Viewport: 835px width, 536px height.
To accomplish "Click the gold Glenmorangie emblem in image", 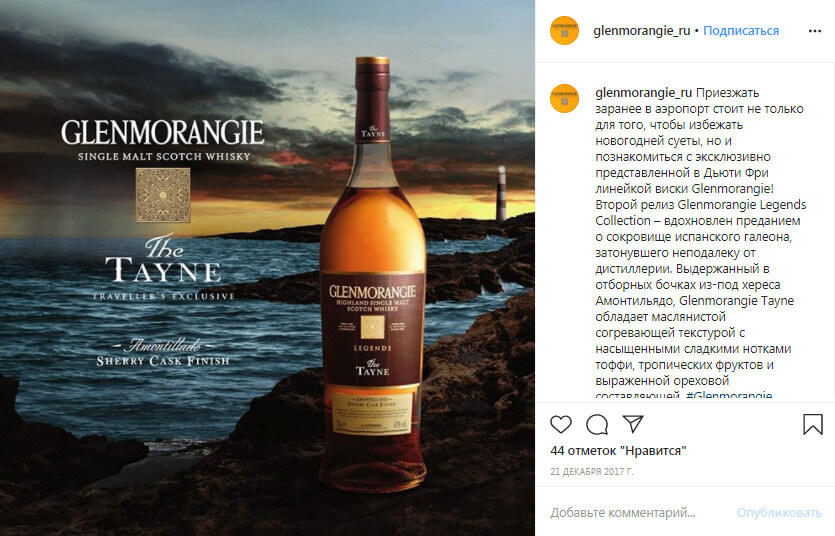I will click(x=162, y=195).
